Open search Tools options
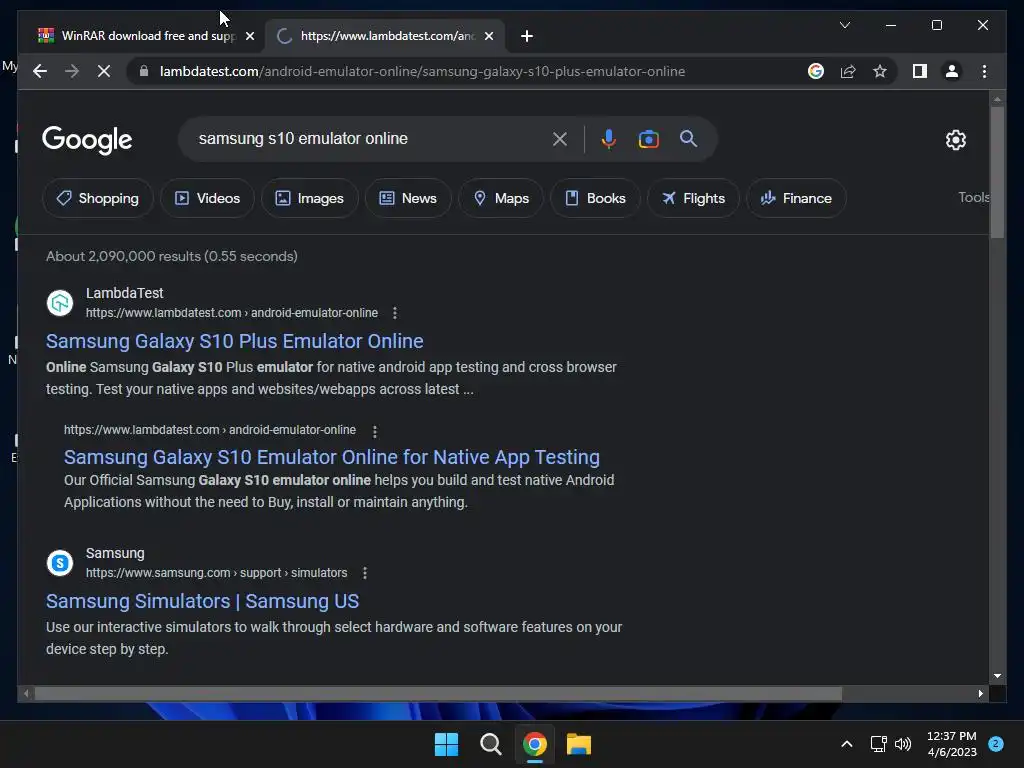 973,197
